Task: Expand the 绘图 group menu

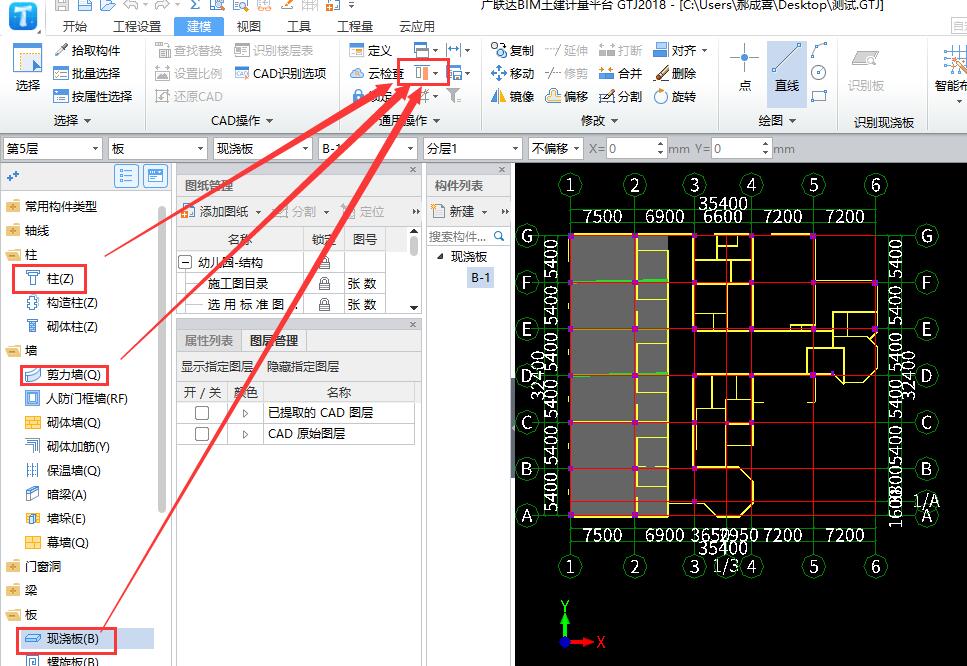Action: coord(776,121)
